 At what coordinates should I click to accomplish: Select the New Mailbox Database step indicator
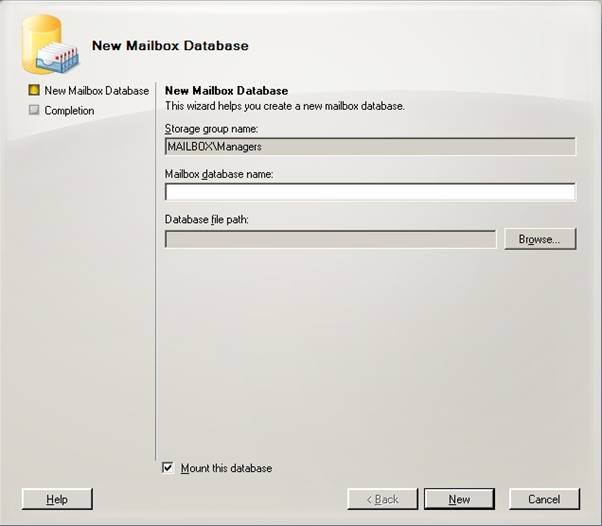click(34, 90)
